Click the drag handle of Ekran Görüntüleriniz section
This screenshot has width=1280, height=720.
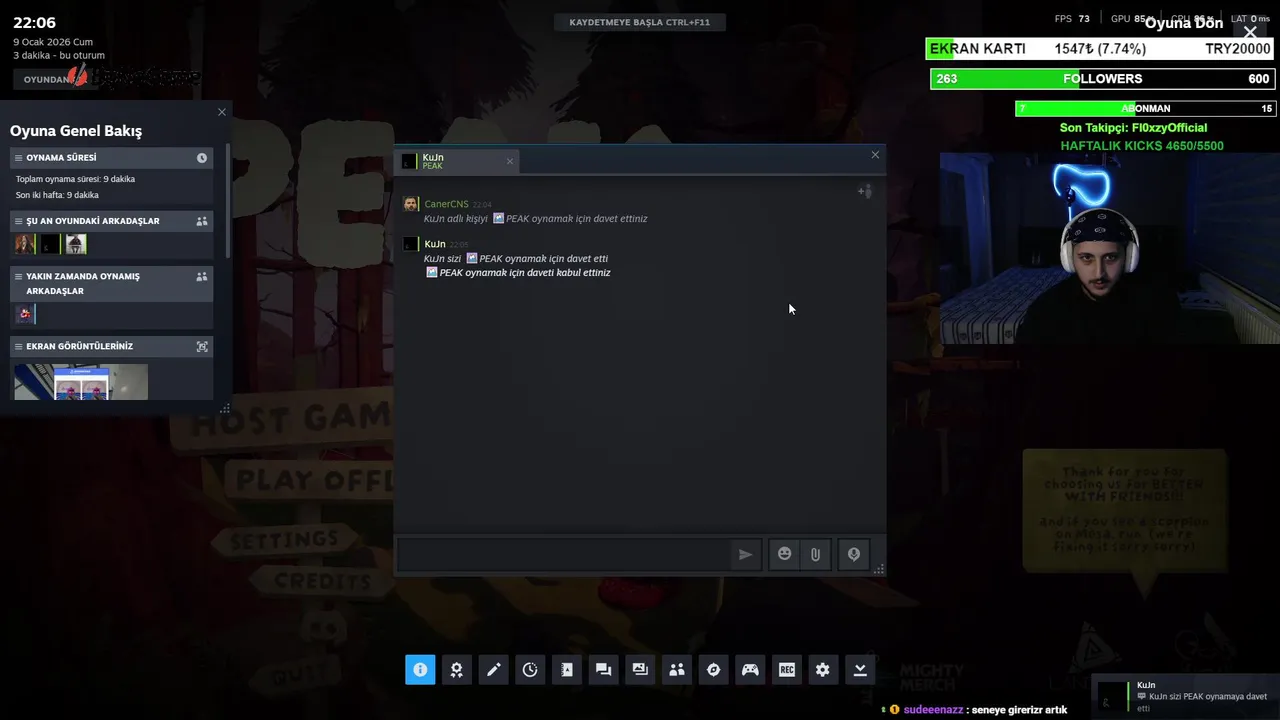point(18,347)
